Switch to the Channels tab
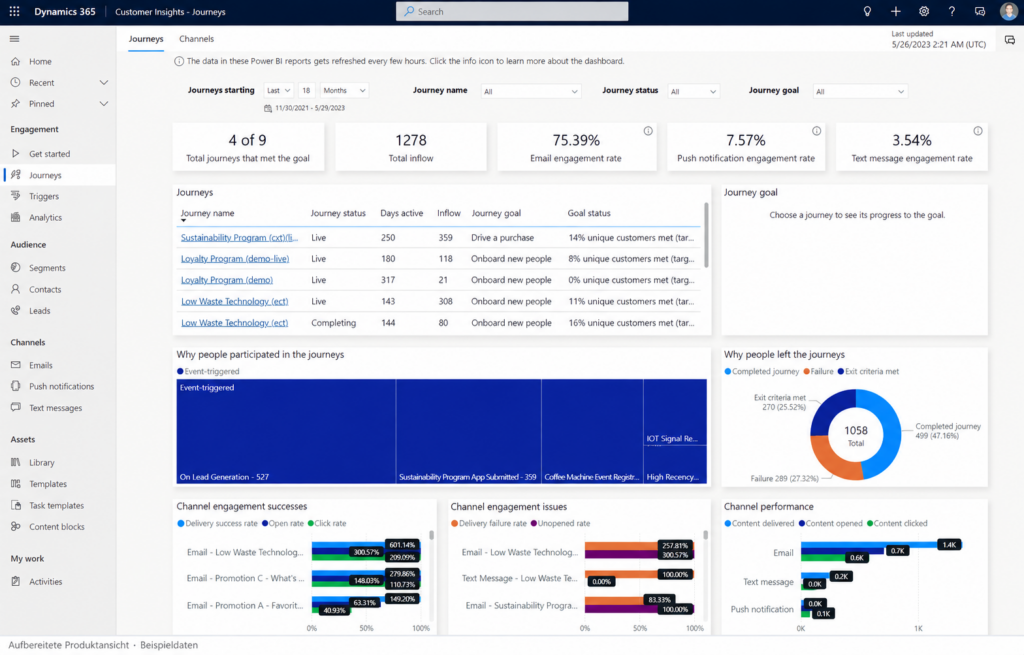This screenshot has height=655, width=1024. tap(197, 39)
